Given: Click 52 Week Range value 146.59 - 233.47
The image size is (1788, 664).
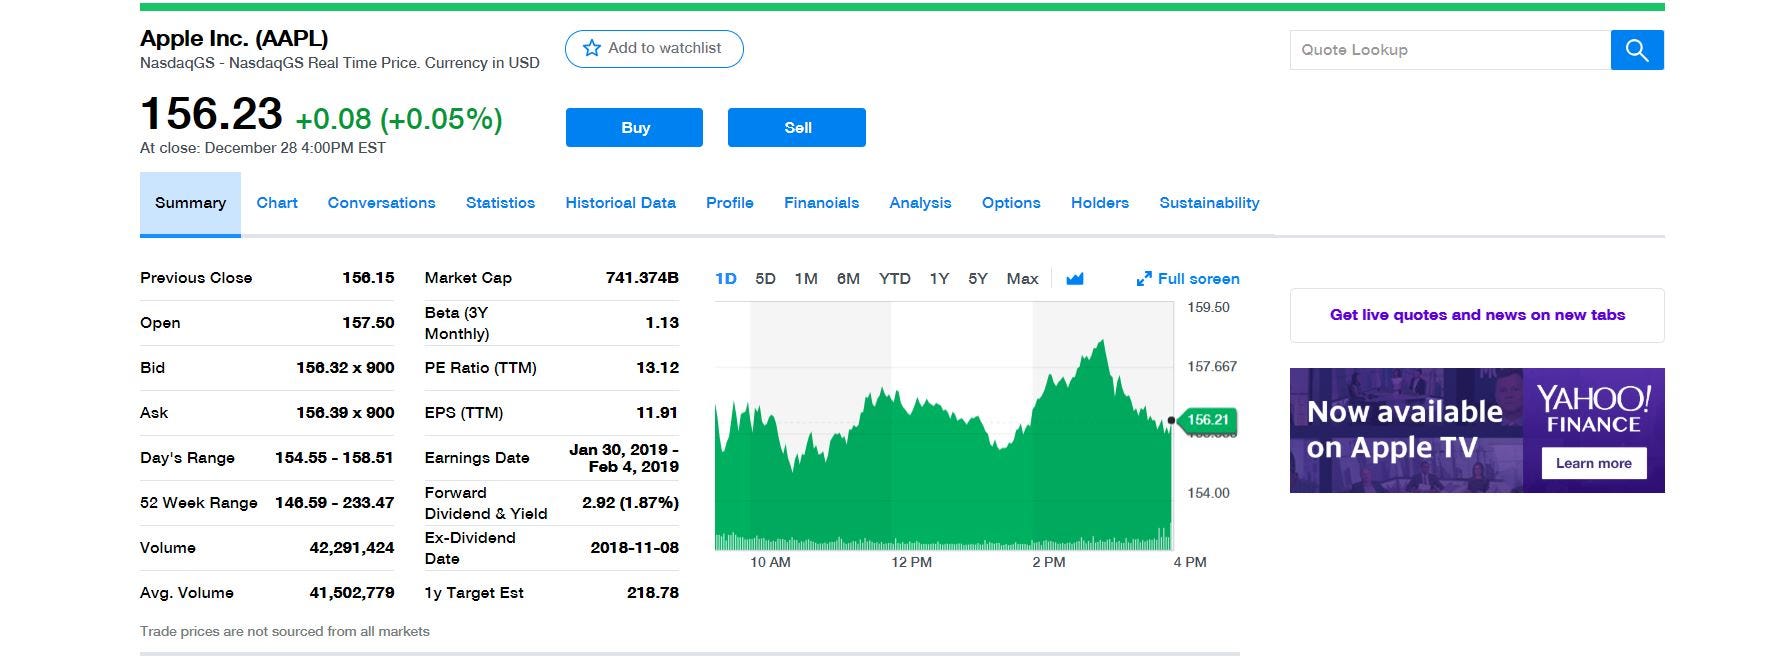Looking at the screenshot, I should point(334,503).
